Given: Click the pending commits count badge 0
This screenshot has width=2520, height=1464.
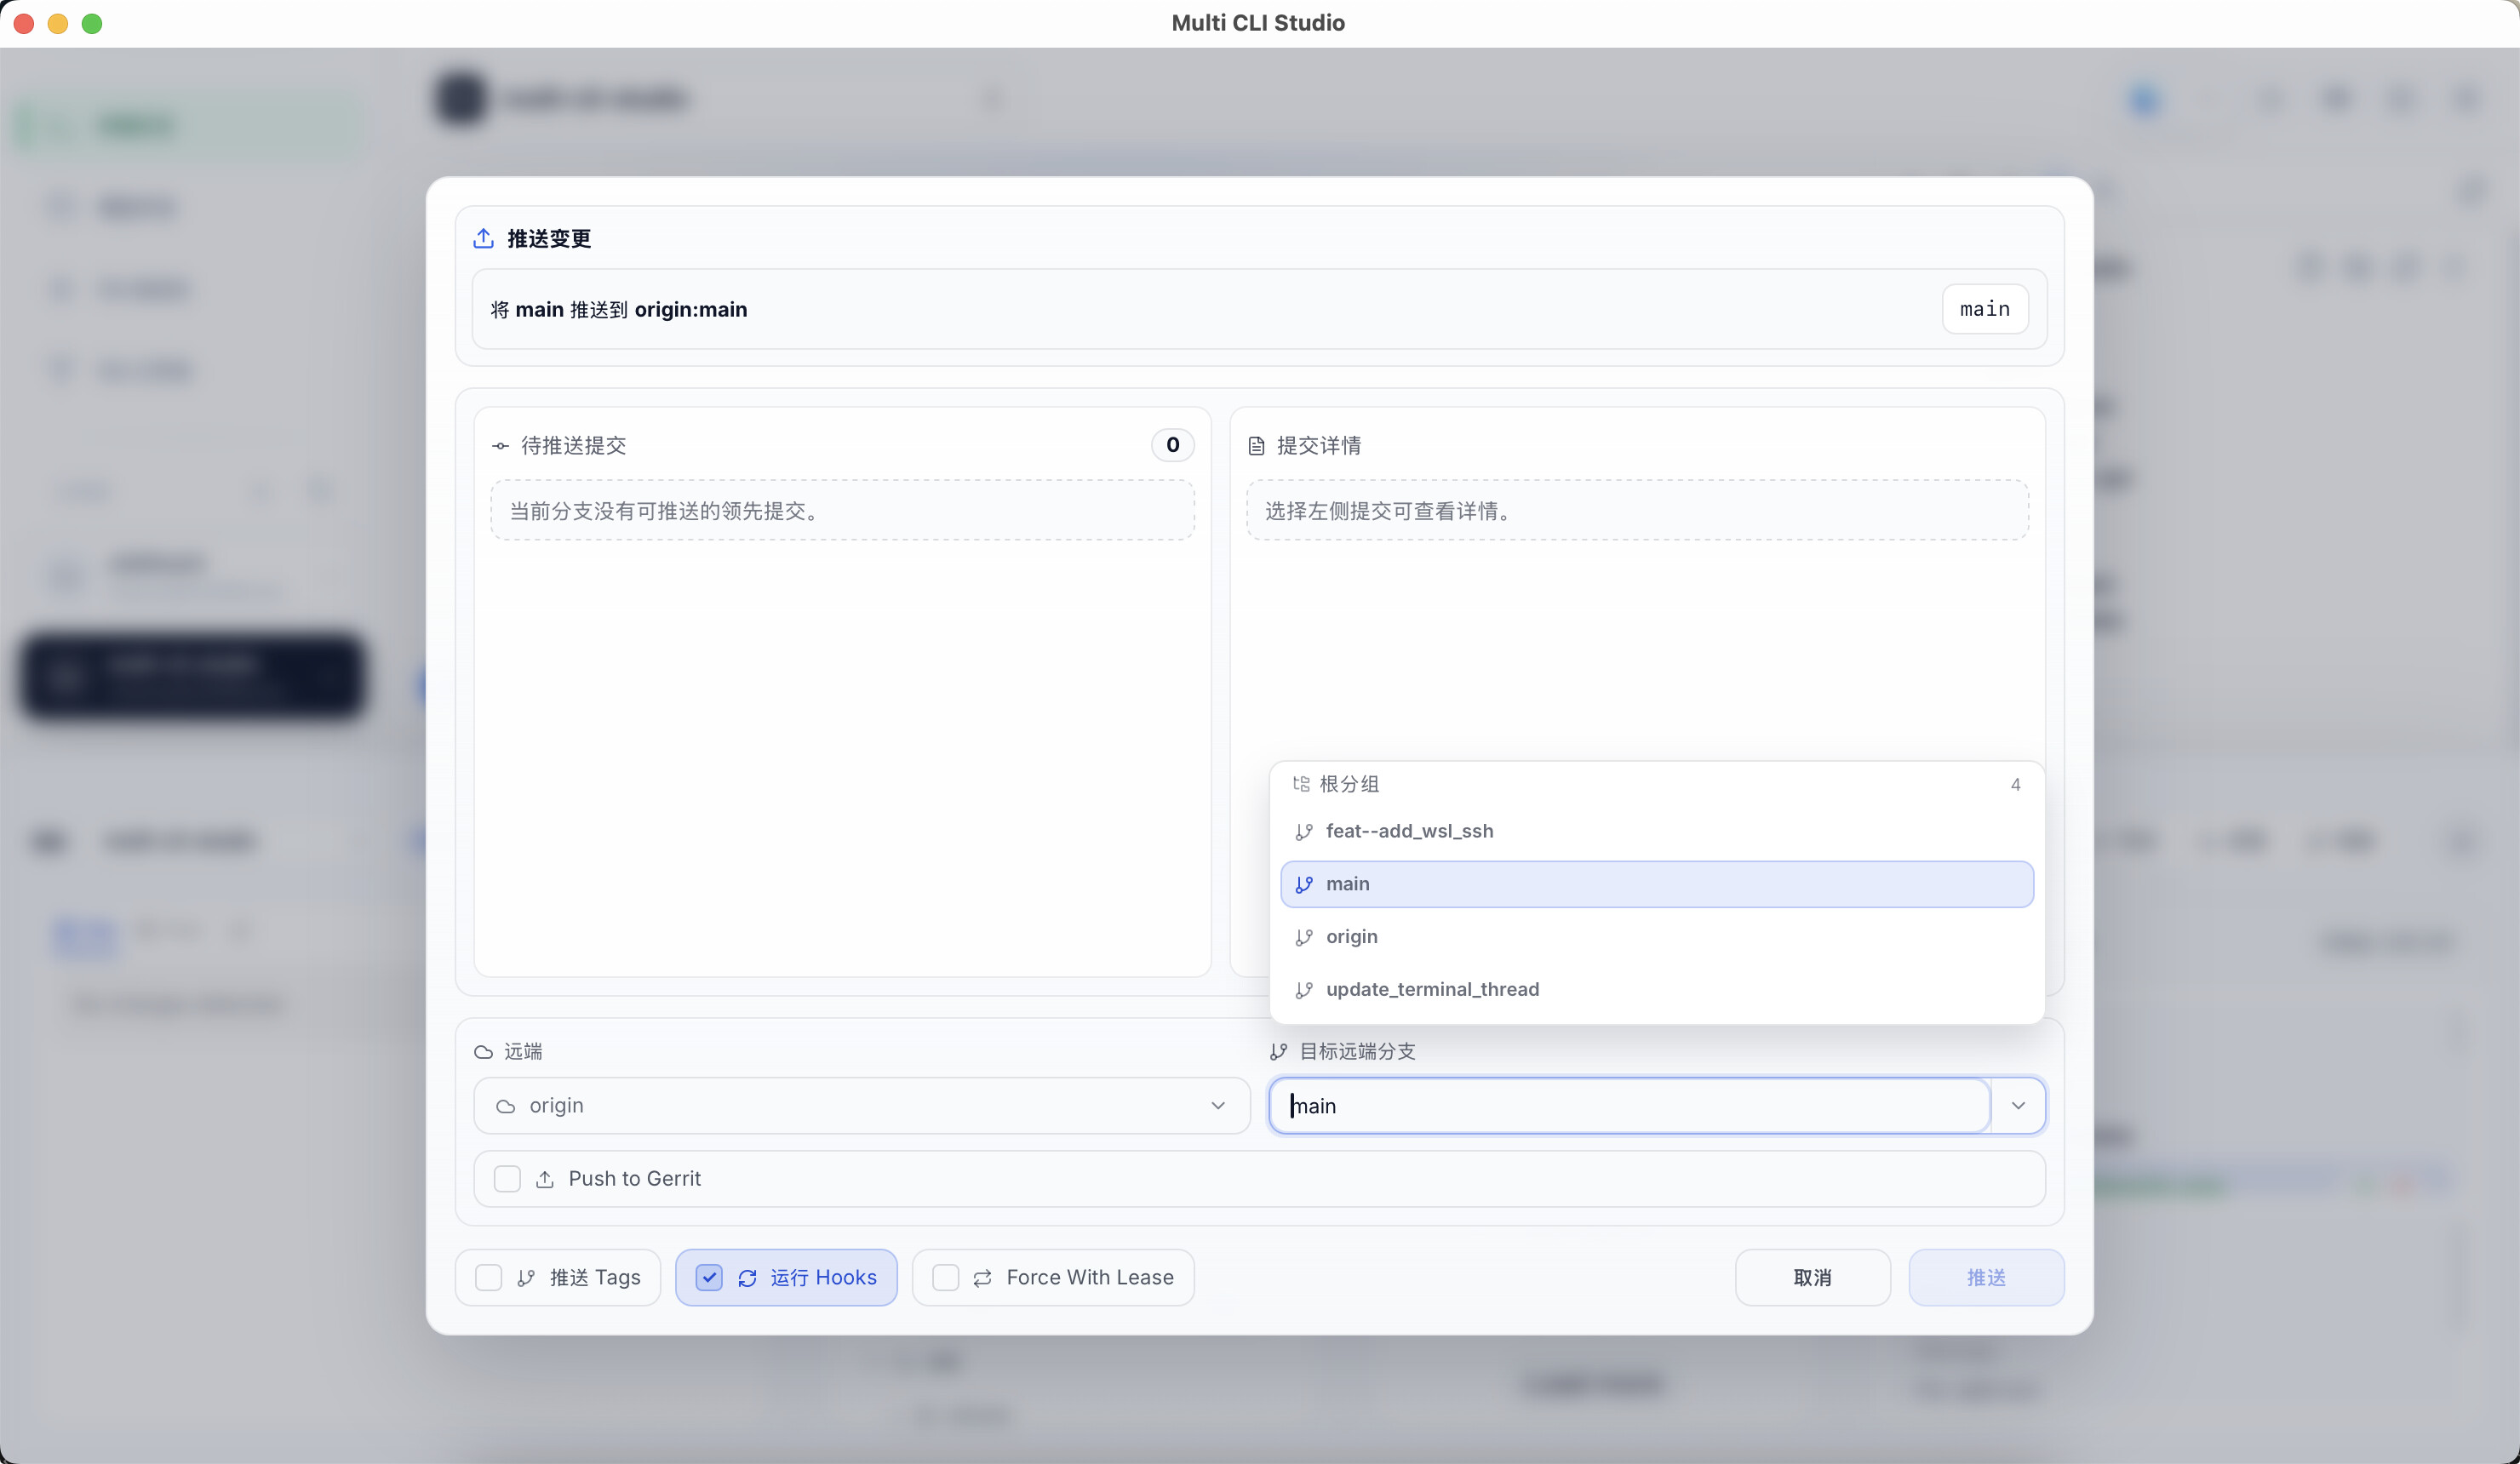Looking at the screenshot, I should click(x=1173, y=445).
